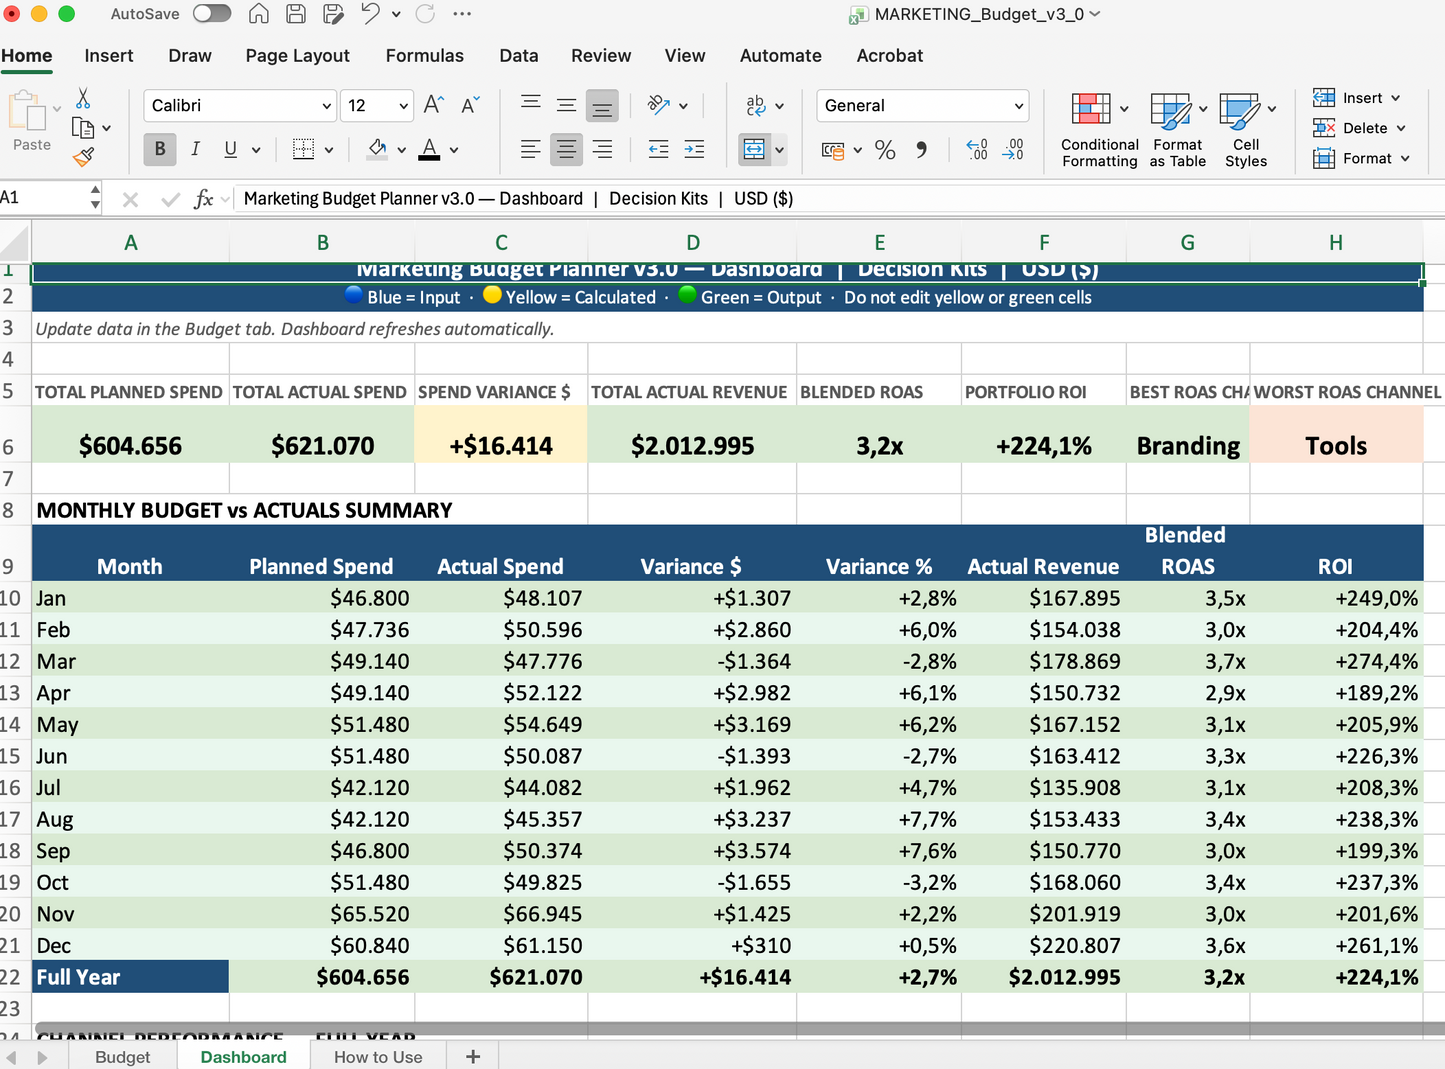Click the Save As icon with pencil

[333, 14]
